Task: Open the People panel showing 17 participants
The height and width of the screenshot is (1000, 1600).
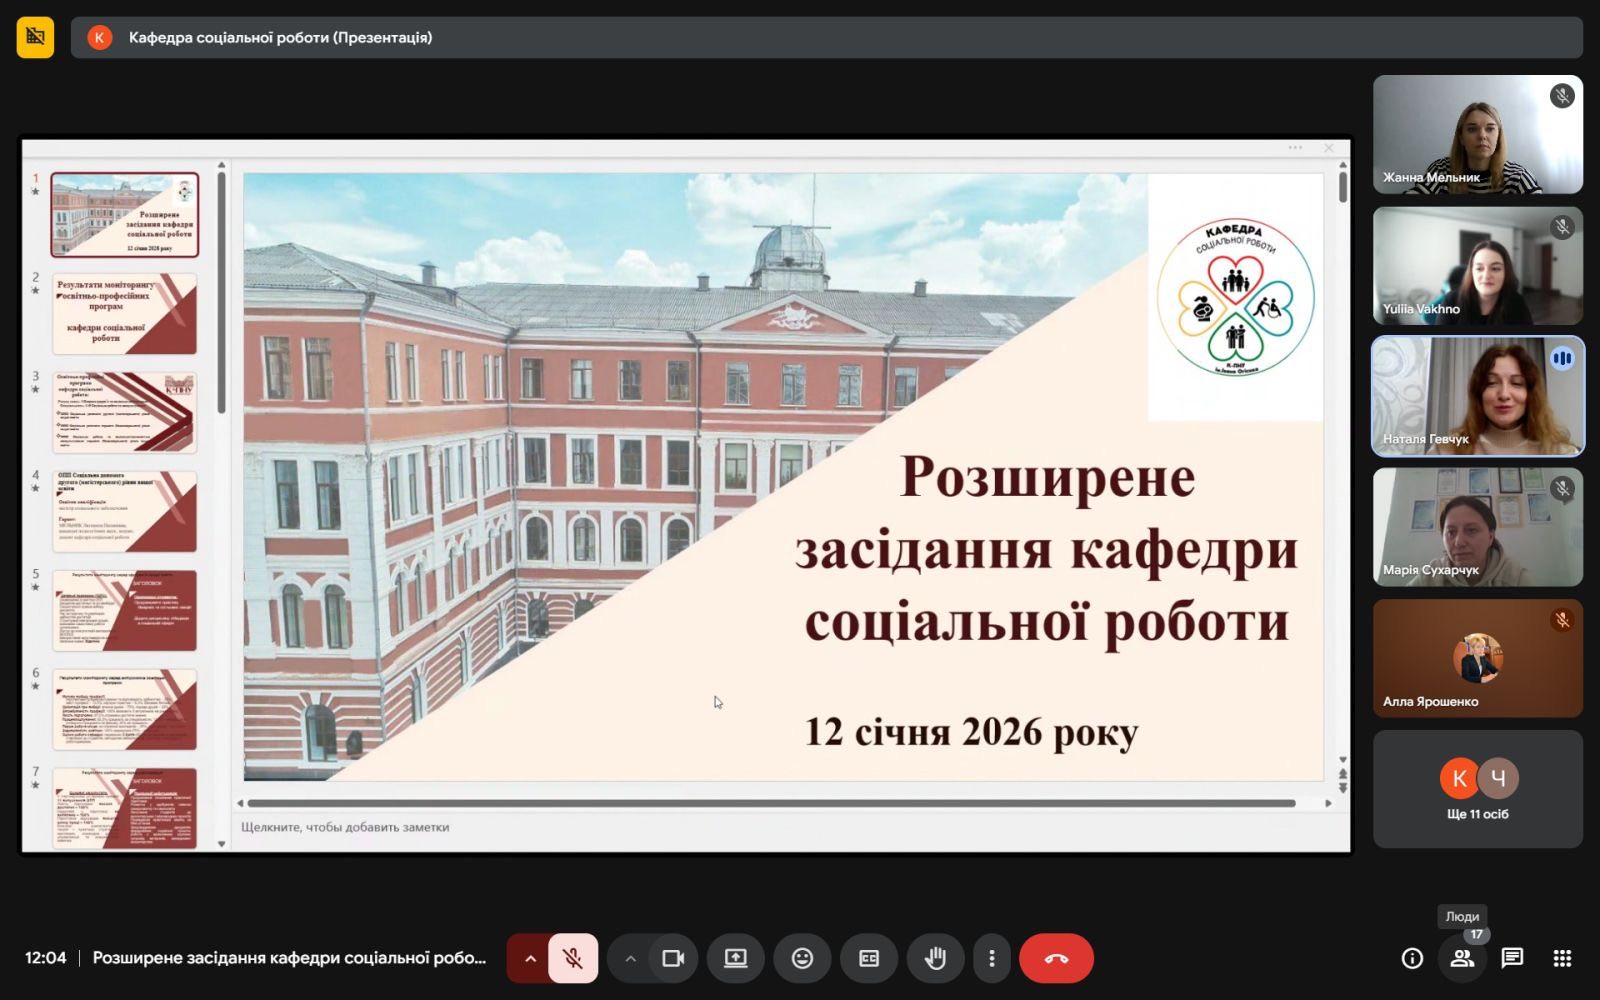Action: click(1462, 958)
